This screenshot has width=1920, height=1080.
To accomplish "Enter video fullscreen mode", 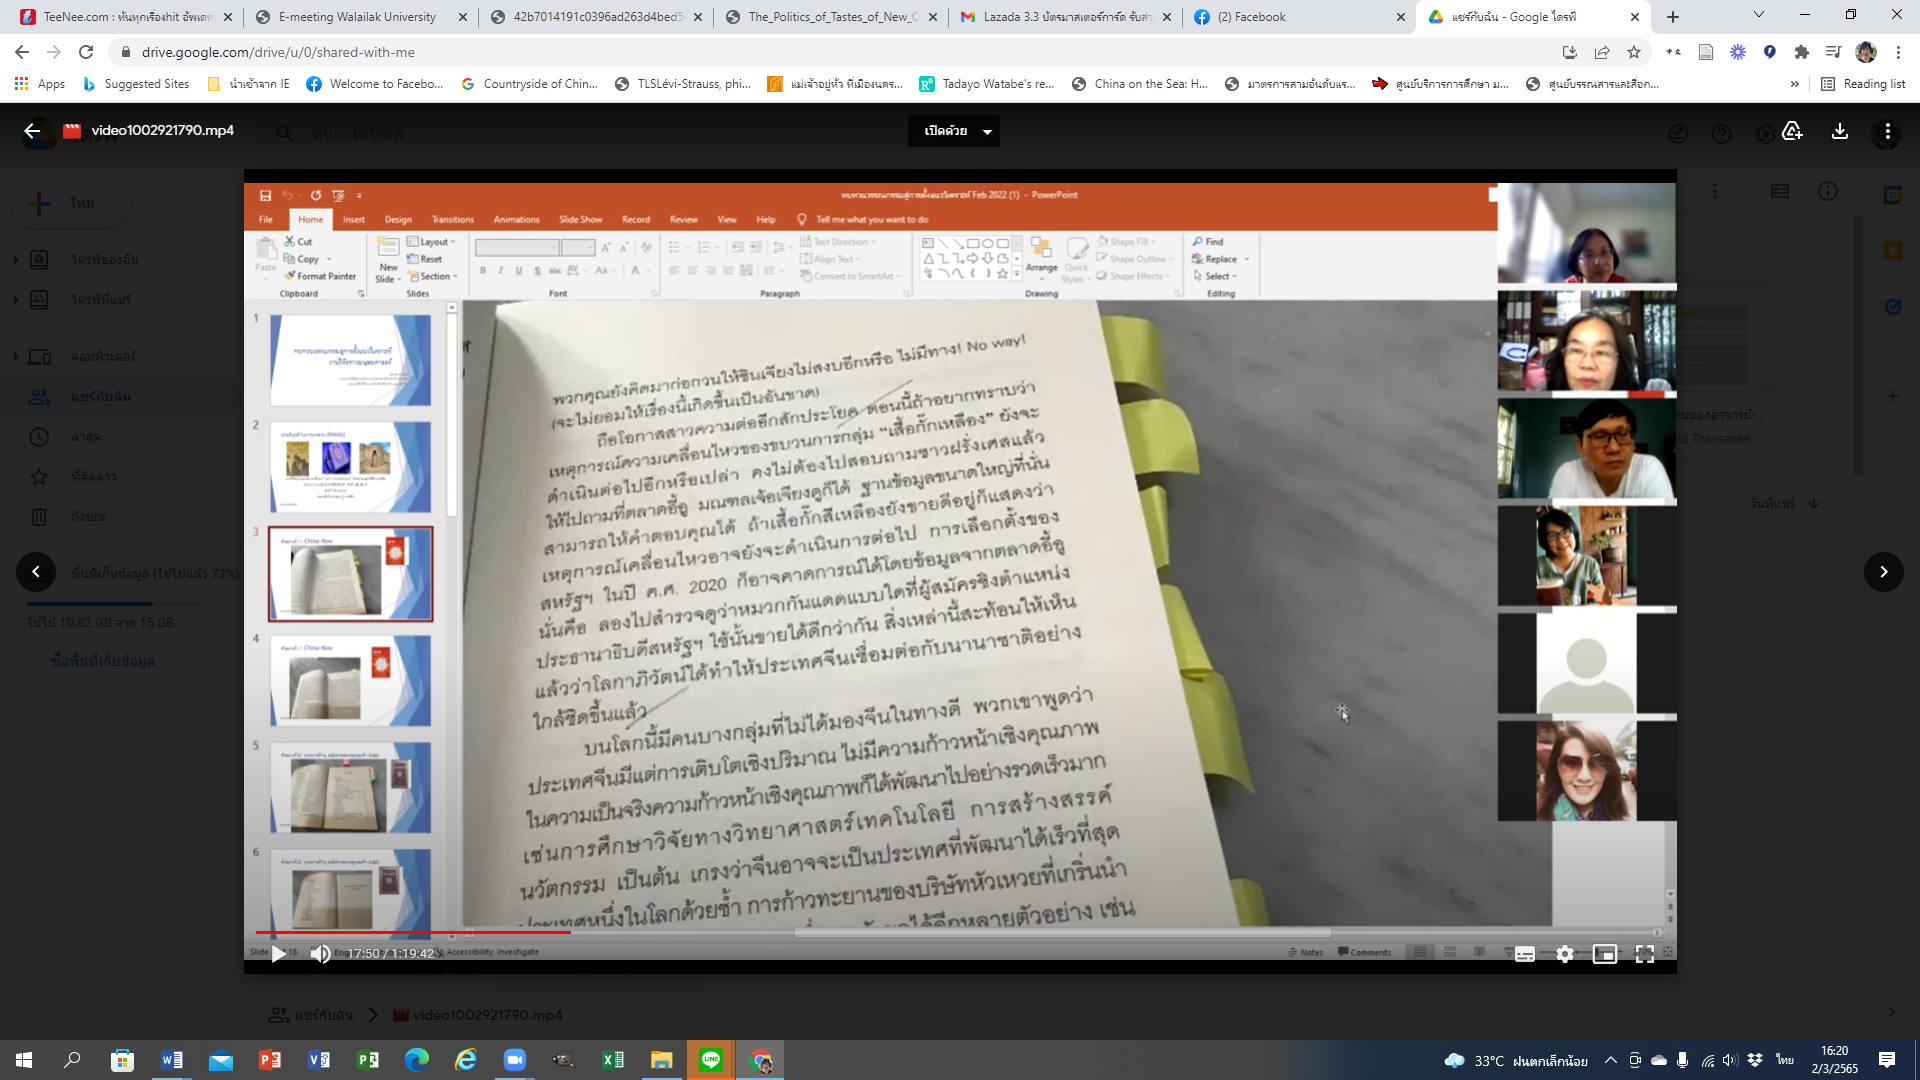I will click(x=1644, y=954).
